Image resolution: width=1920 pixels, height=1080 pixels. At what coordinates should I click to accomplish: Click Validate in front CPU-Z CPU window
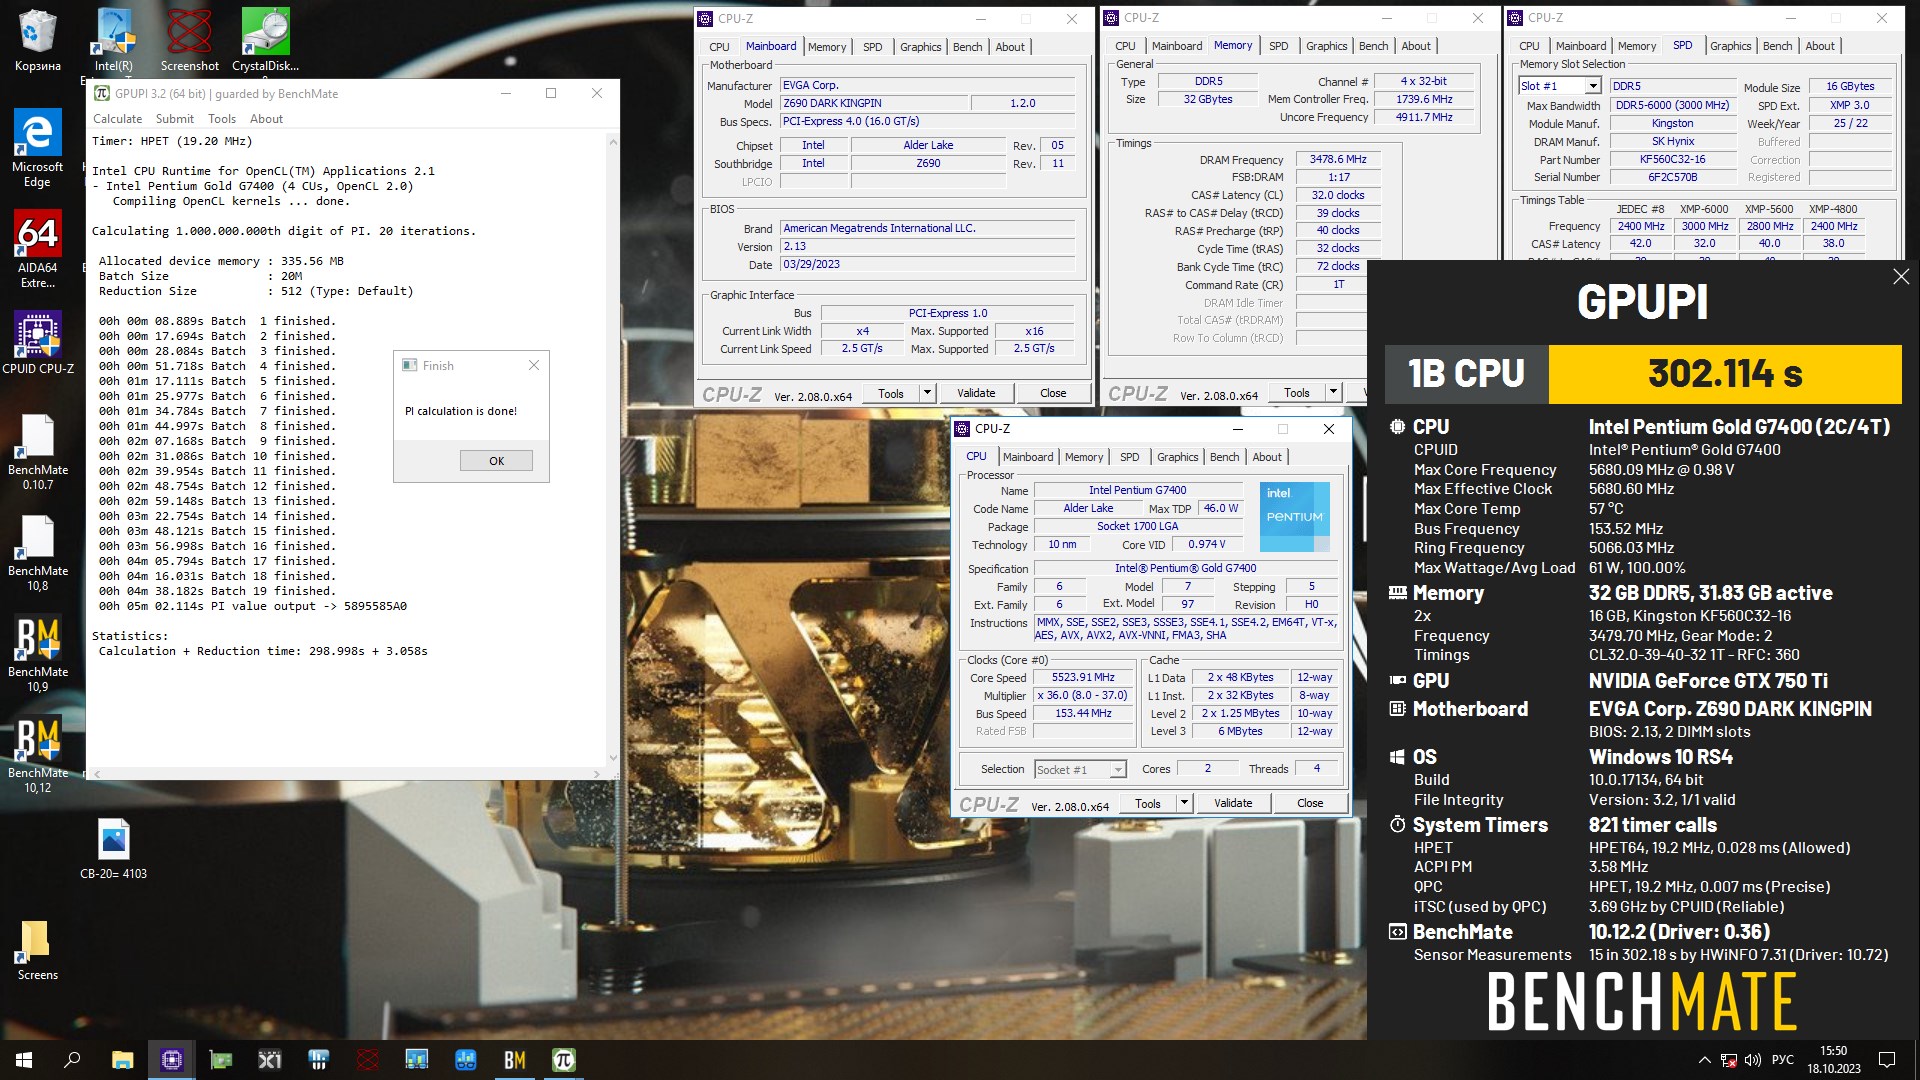pyautogui.click(x=1233, y=803)
